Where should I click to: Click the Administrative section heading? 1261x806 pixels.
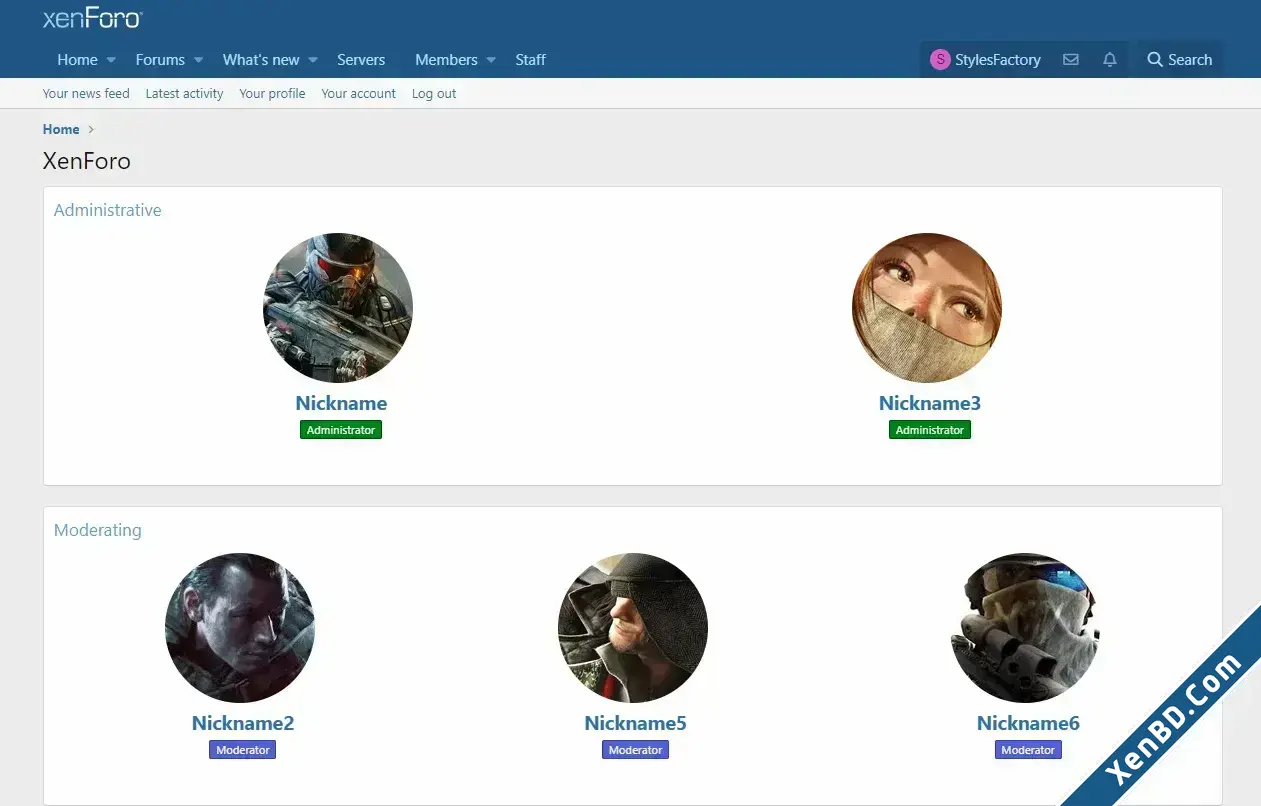(107, 210)
